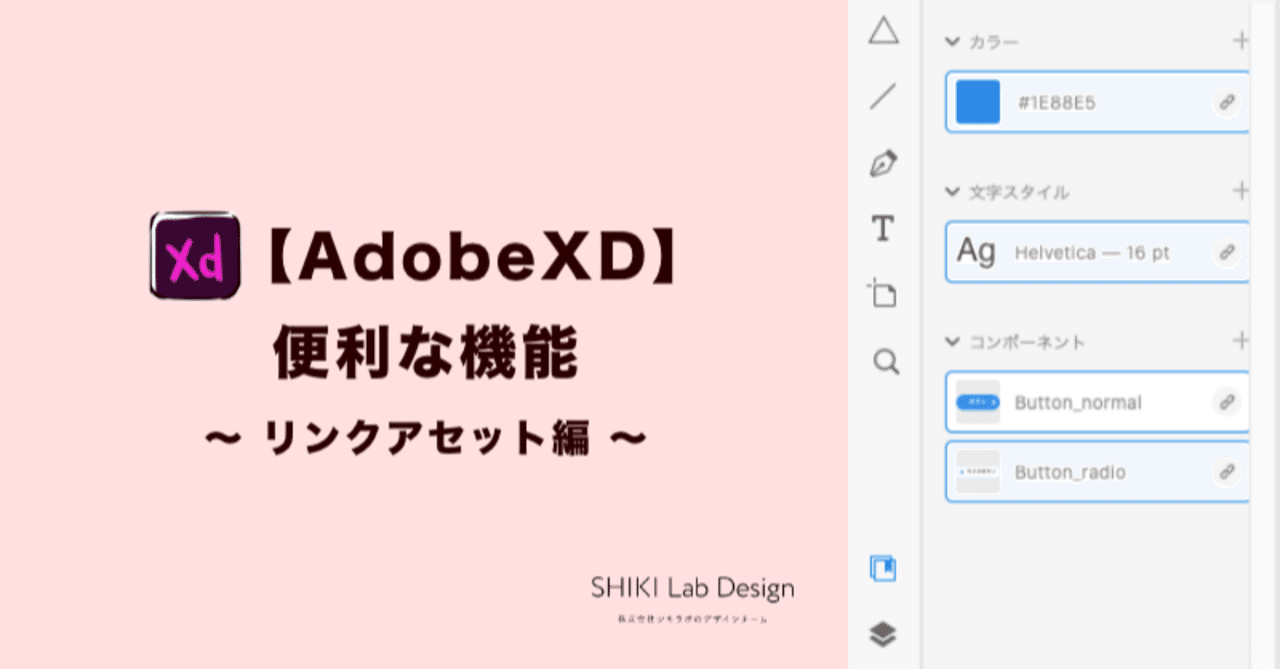
Task: Select the Button_radio component thumbnail
Action: tap(978, 471)
